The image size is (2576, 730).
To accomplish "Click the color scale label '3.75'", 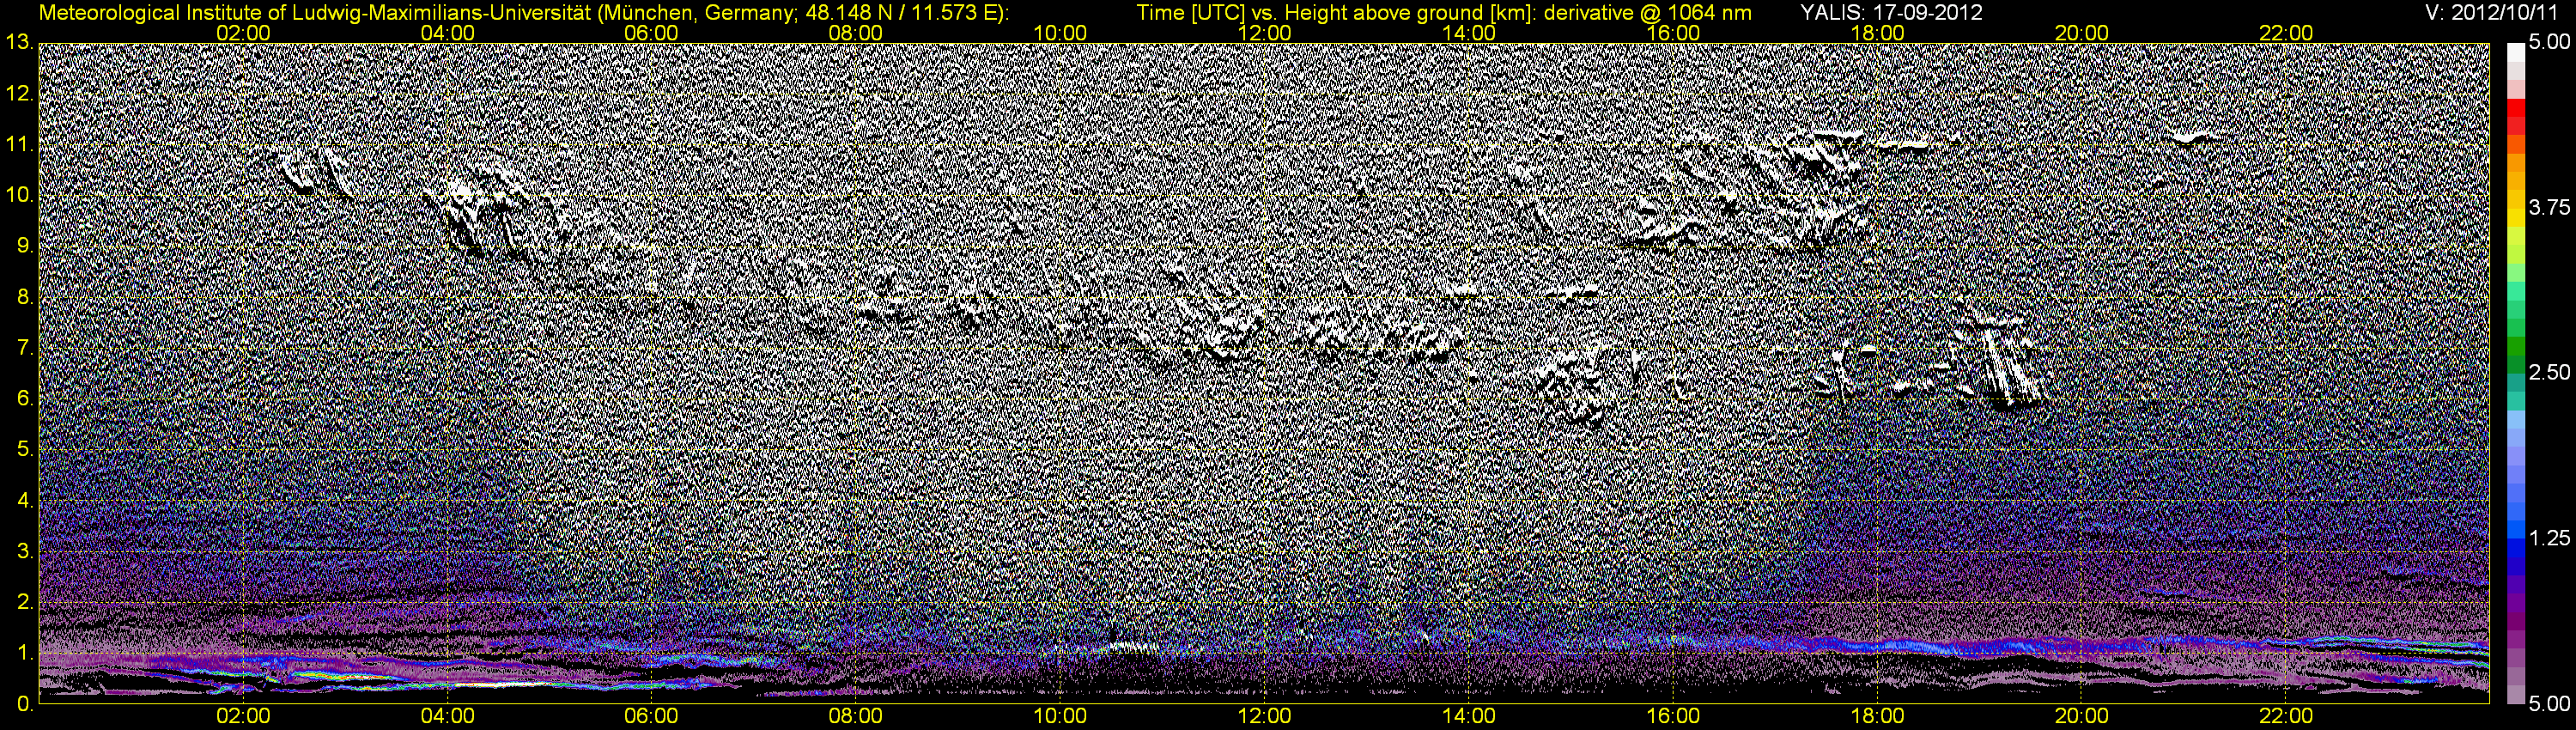I will click(x=2549, y=207).
